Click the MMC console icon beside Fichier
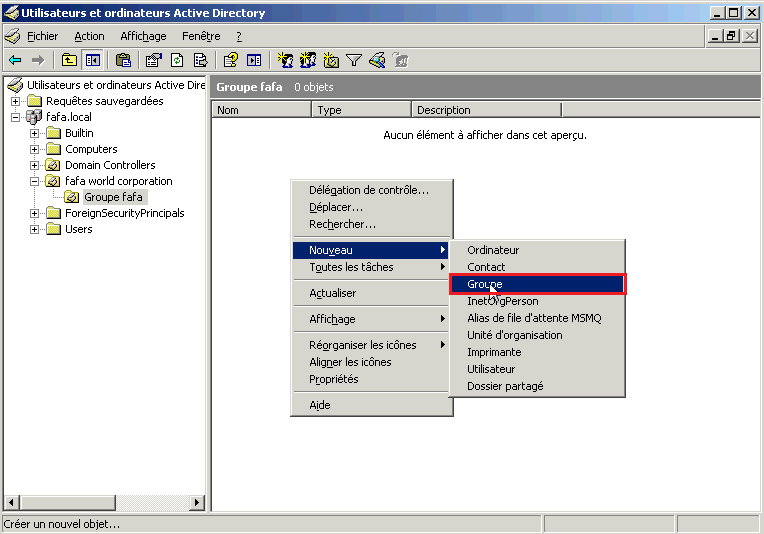764x534 pixels. coord(13,36)
